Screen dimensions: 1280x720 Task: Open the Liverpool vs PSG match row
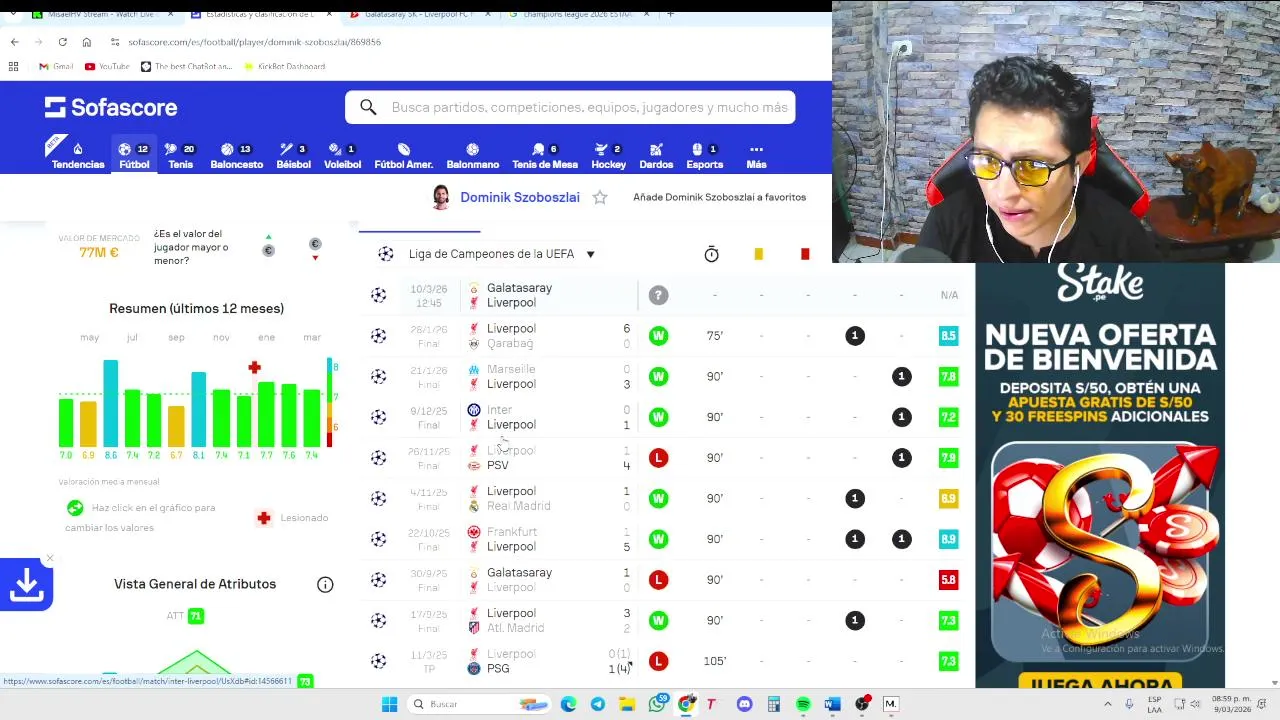coord(664,661)
